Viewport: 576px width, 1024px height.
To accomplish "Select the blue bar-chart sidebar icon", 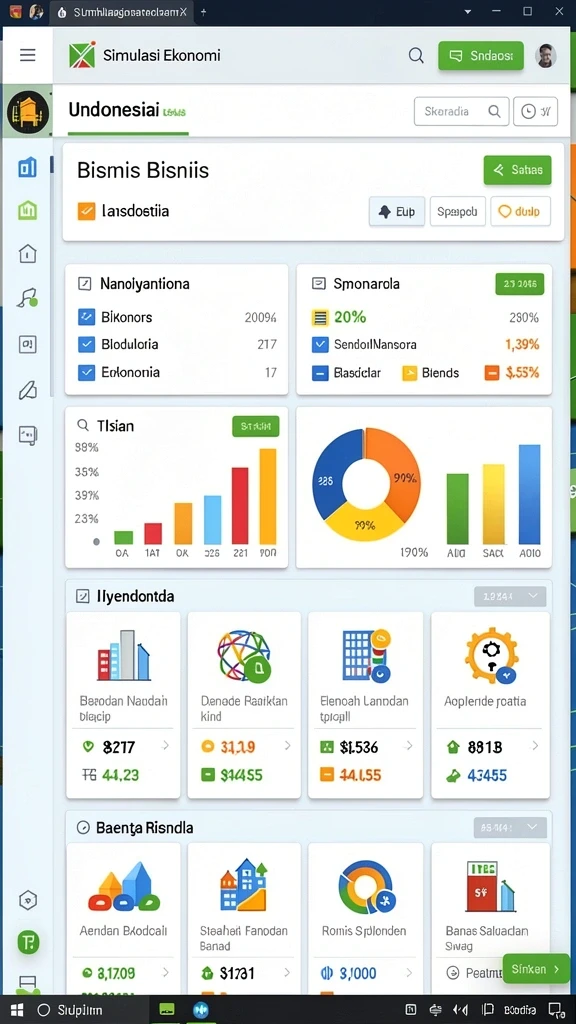I will pyautogui.click(x=27, y=168).
